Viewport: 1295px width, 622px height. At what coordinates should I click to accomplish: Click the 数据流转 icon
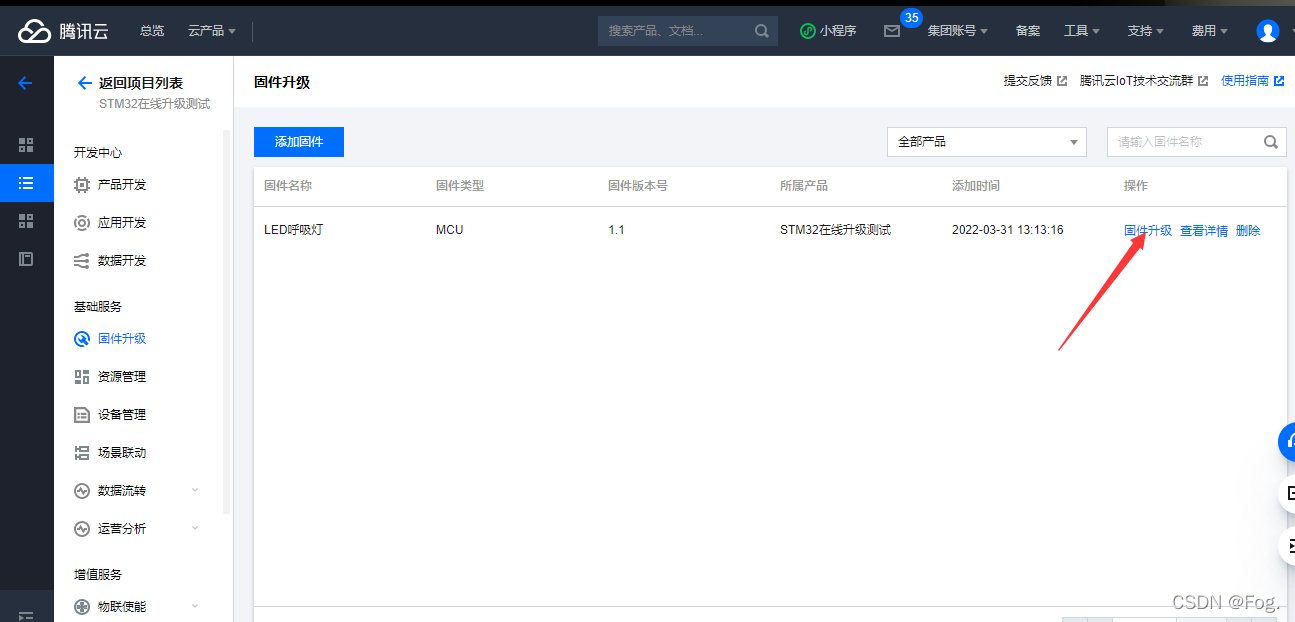(x=82, y=491)
